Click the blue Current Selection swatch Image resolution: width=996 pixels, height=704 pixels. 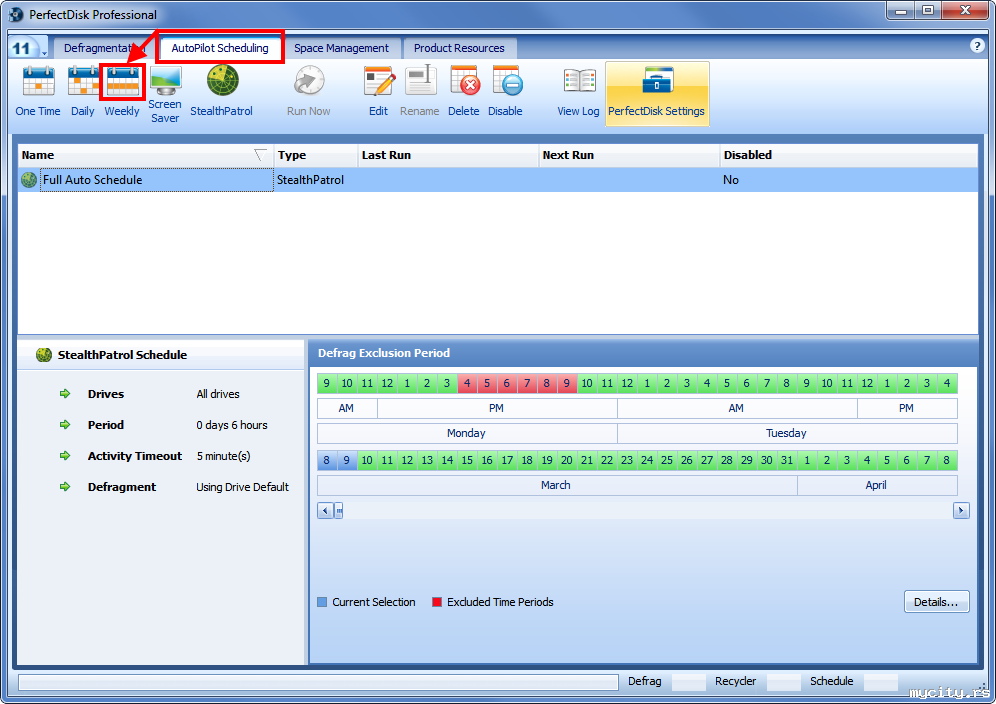(x=322, y=602)
